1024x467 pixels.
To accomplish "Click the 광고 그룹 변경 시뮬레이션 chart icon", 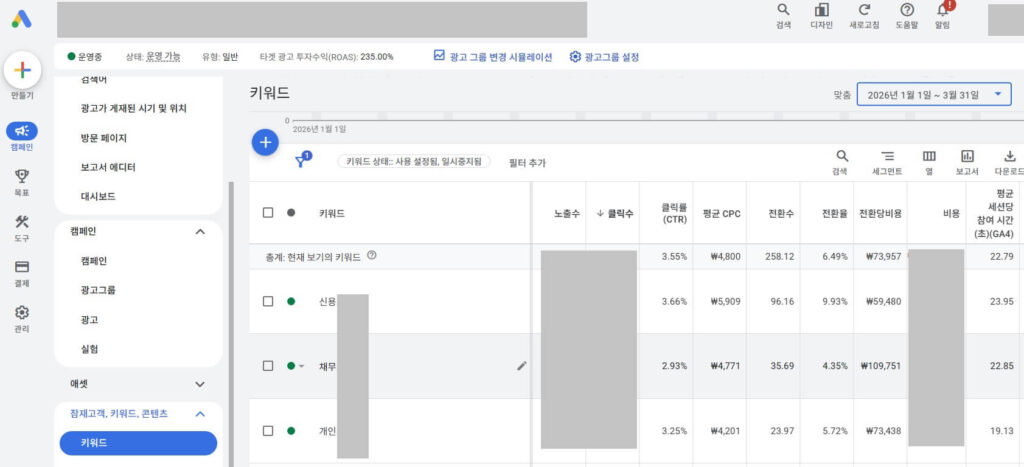I will [x=439, y=56].
